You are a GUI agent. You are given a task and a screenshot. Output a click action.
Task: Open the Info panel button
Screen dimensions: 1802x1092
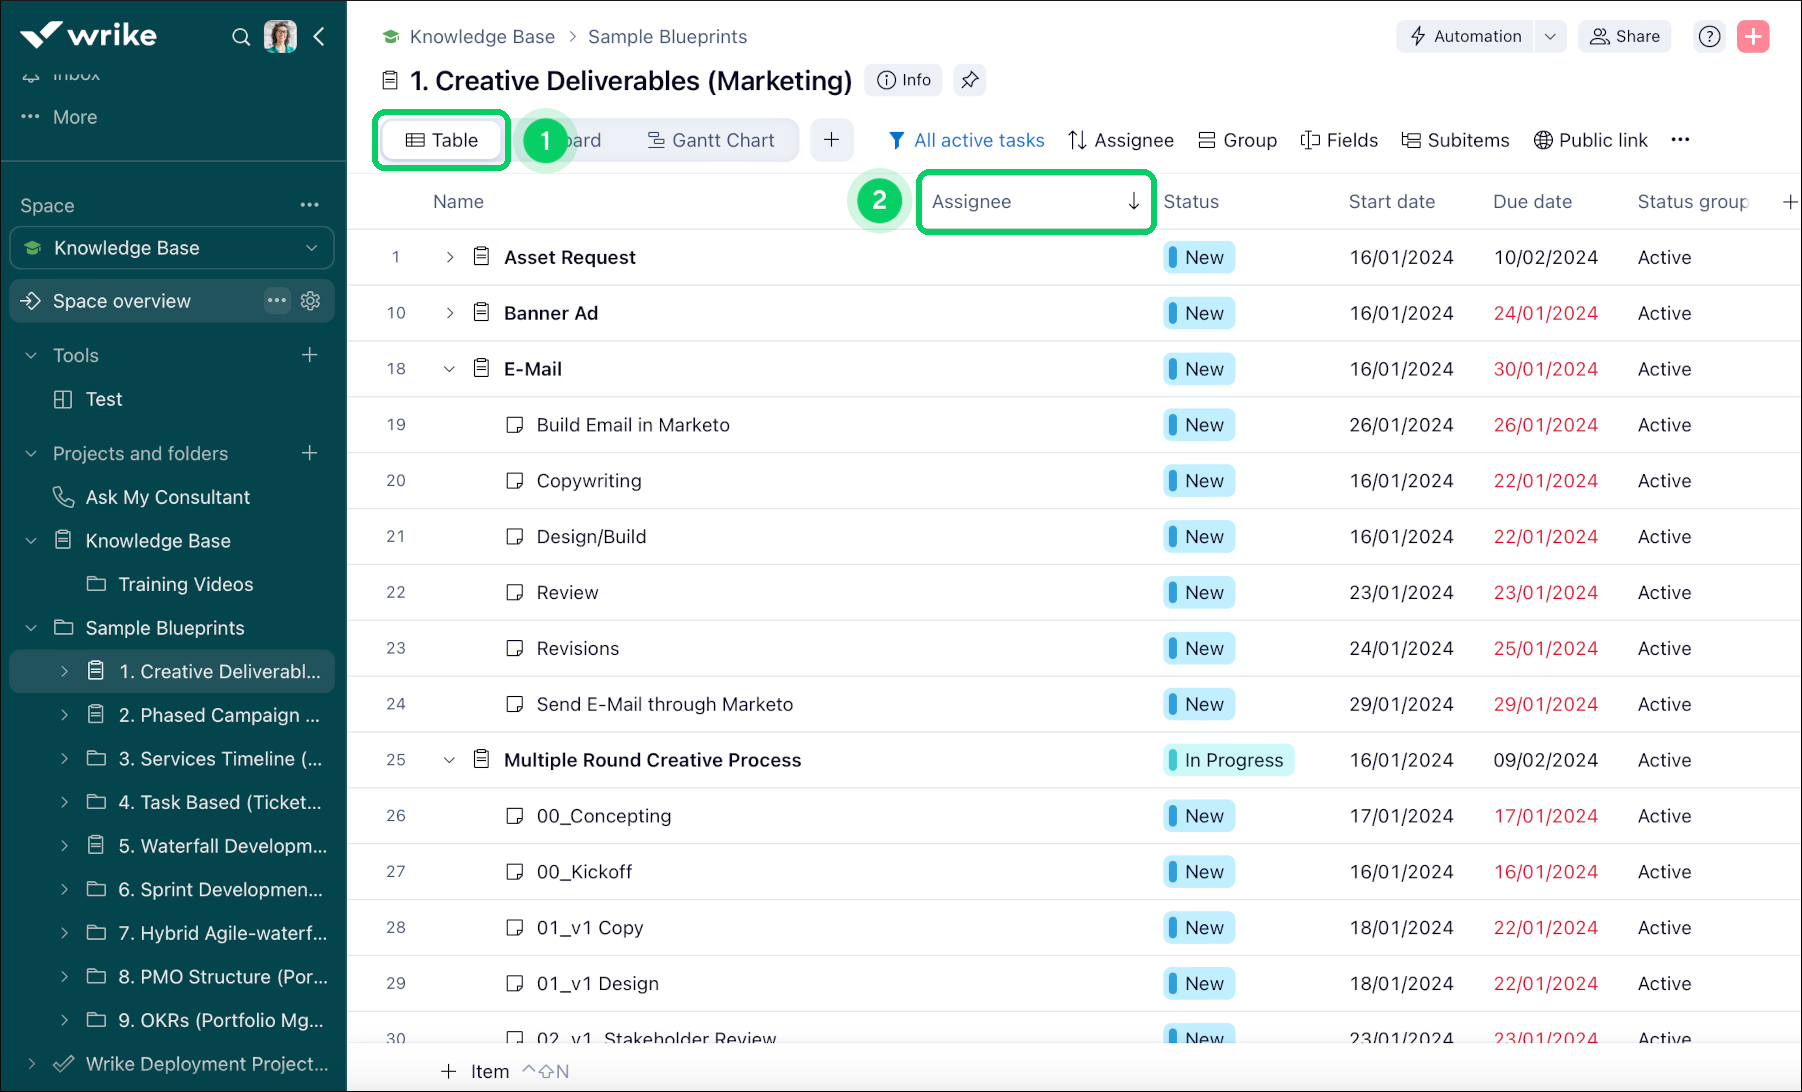pyautogui.click(x=903, y=80)
